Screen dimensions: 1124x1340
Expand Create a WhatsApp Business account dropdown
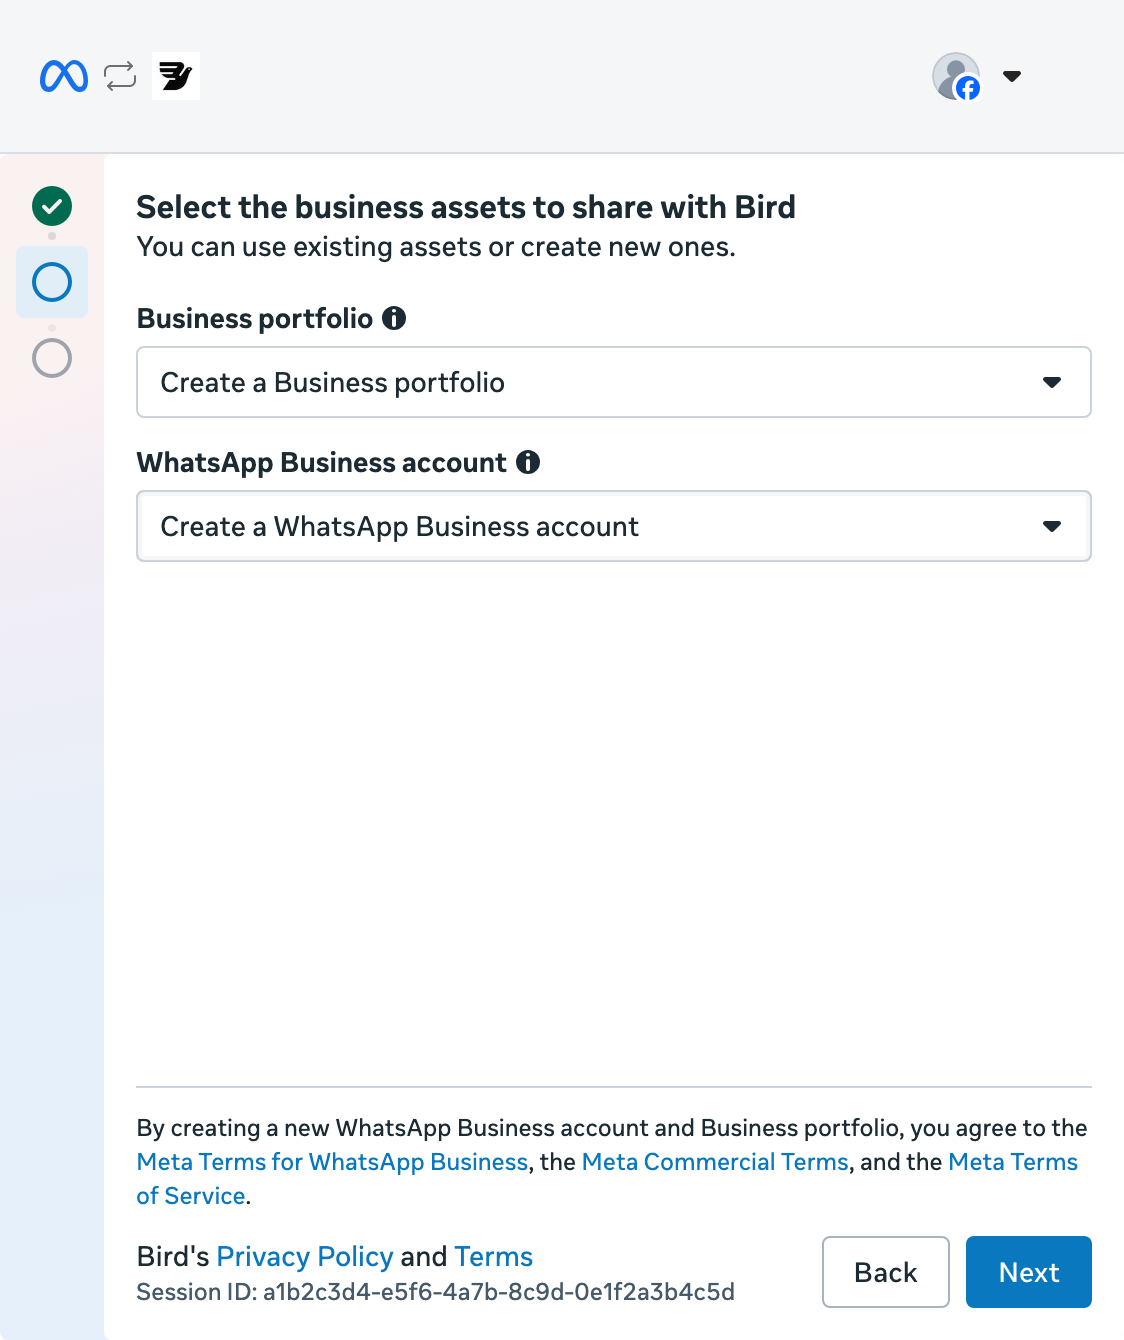tap(614, 526)
